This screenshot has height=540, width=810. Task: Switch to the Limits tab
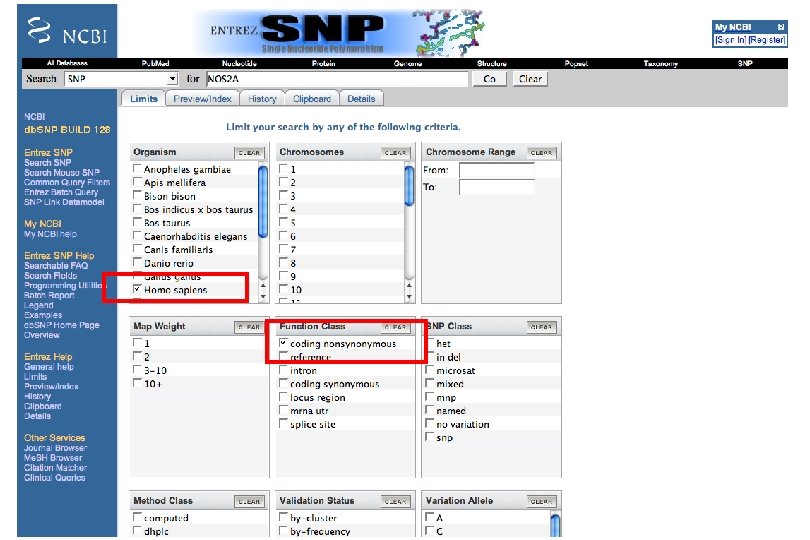point(143,99)
